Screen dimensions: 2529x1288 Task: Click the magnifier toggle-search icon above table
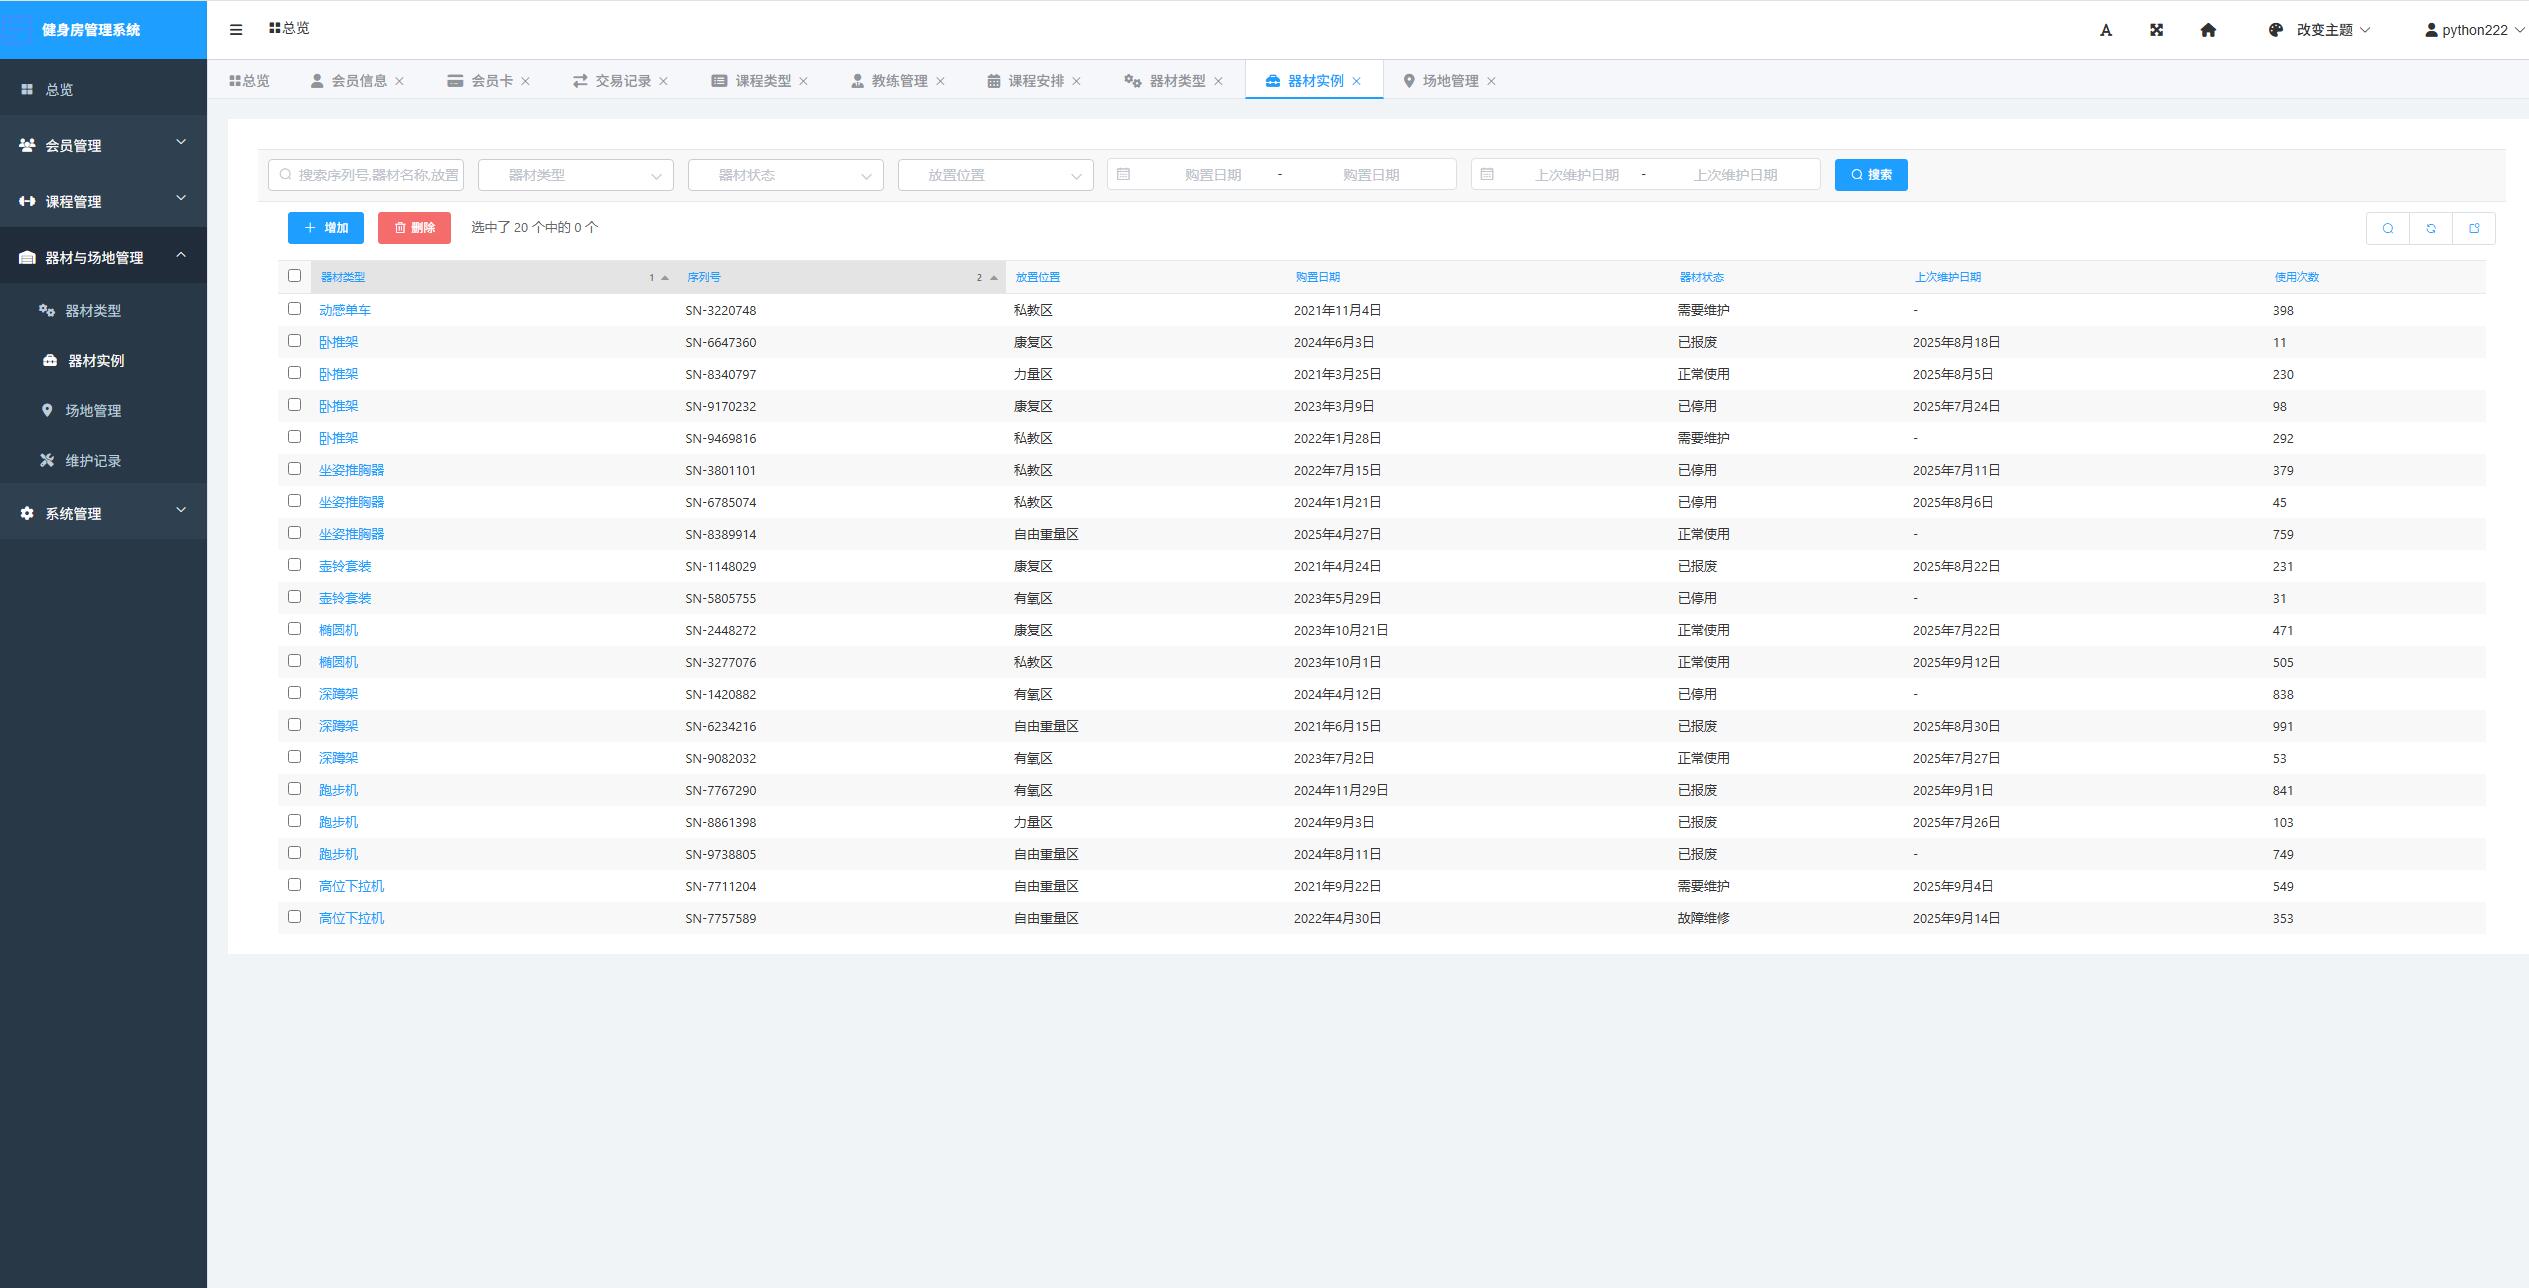[2388, 228]
